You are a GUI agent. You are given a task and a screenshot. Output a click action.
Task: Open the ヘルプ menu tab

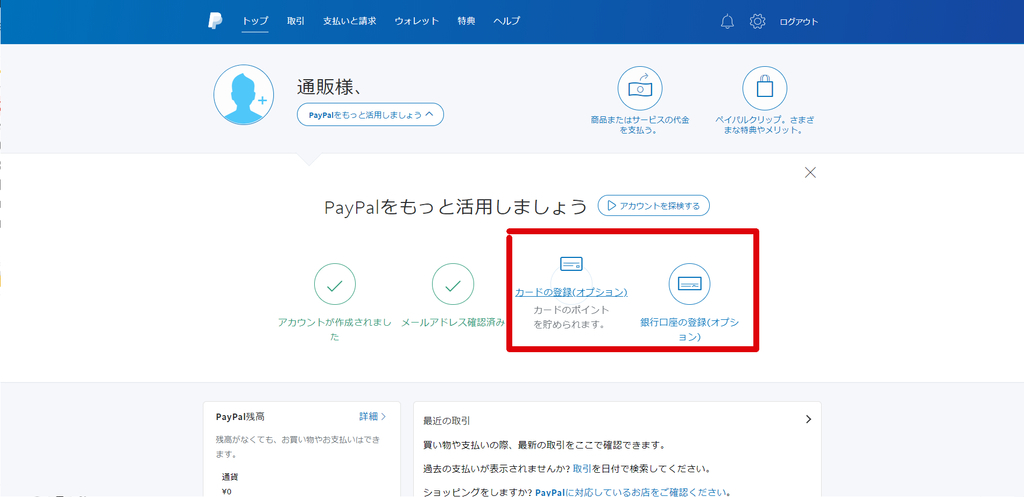[507, 22]
